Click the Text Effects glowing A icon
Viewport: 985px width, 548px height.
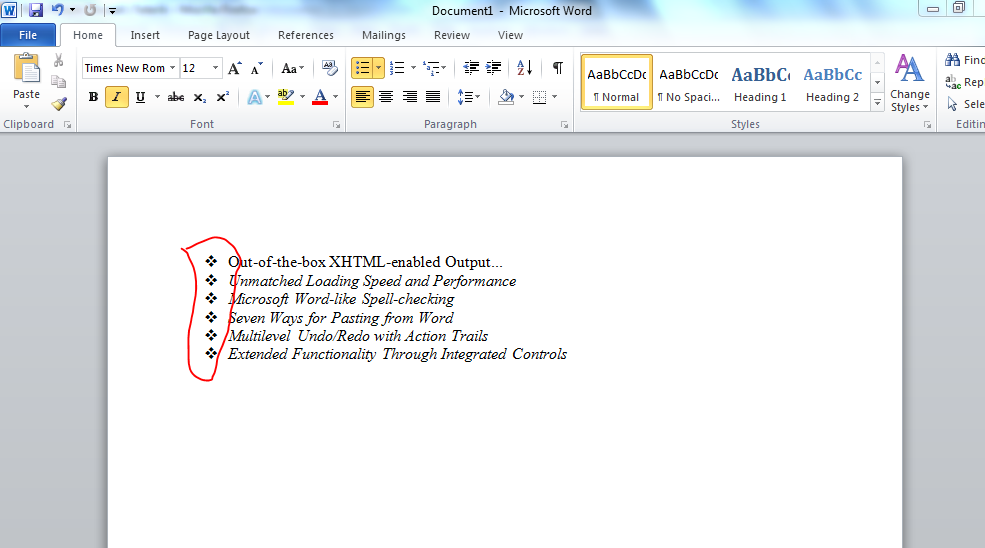(x=254, y=97)
